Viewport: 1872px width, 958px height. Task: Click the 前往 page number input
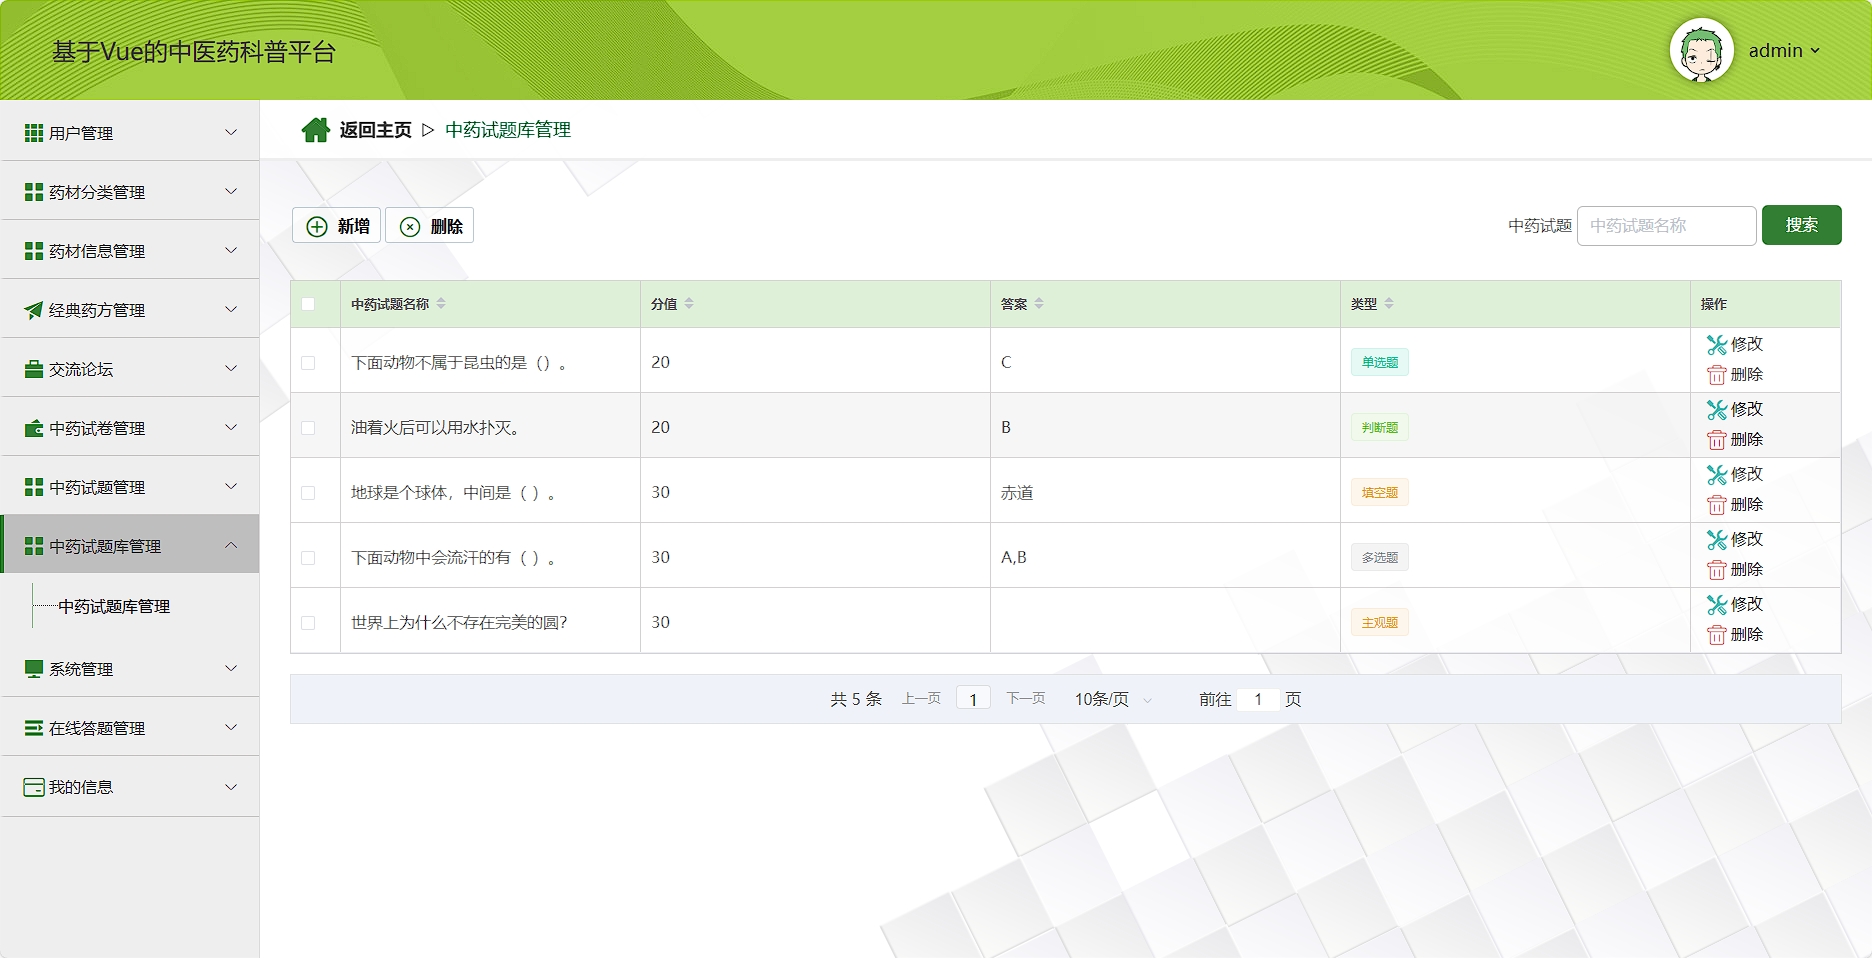point(1258,700)
